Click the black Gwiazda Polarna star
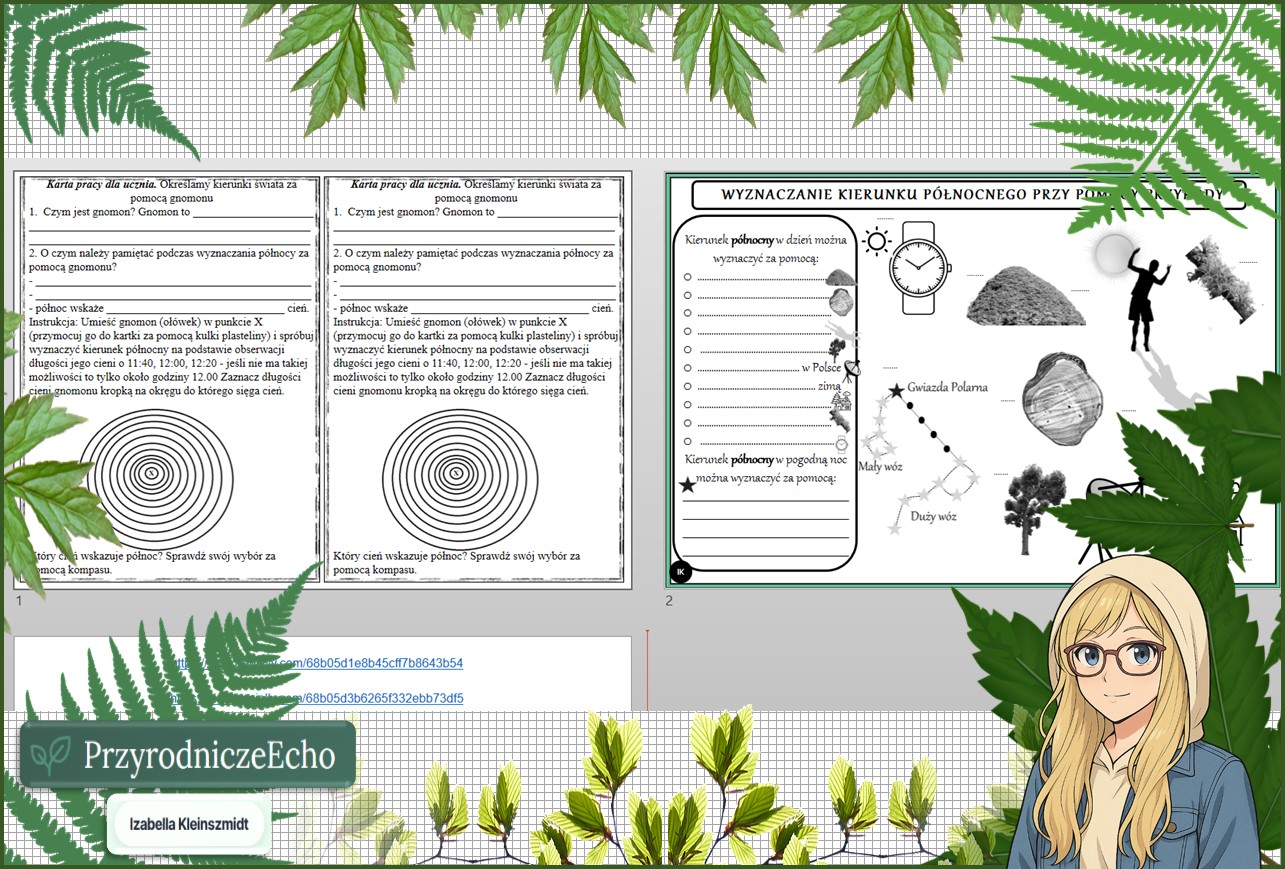1285x869 pixels. point(896,390)
